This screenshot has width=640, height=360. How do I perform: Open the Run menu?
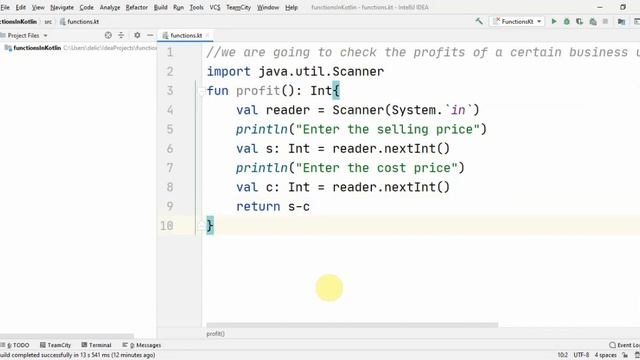pos(178,7)
